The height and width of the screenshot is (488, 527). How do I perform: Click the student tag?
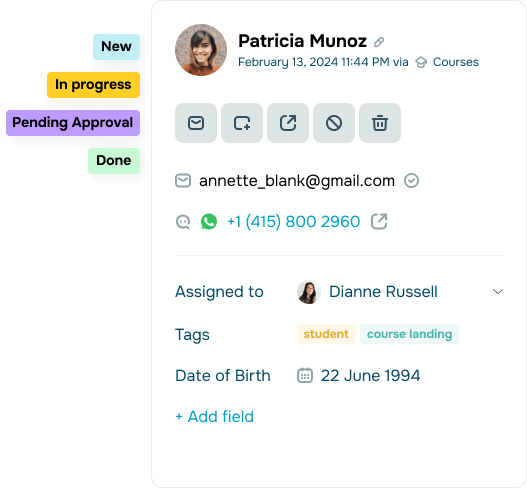coord(326,334)
